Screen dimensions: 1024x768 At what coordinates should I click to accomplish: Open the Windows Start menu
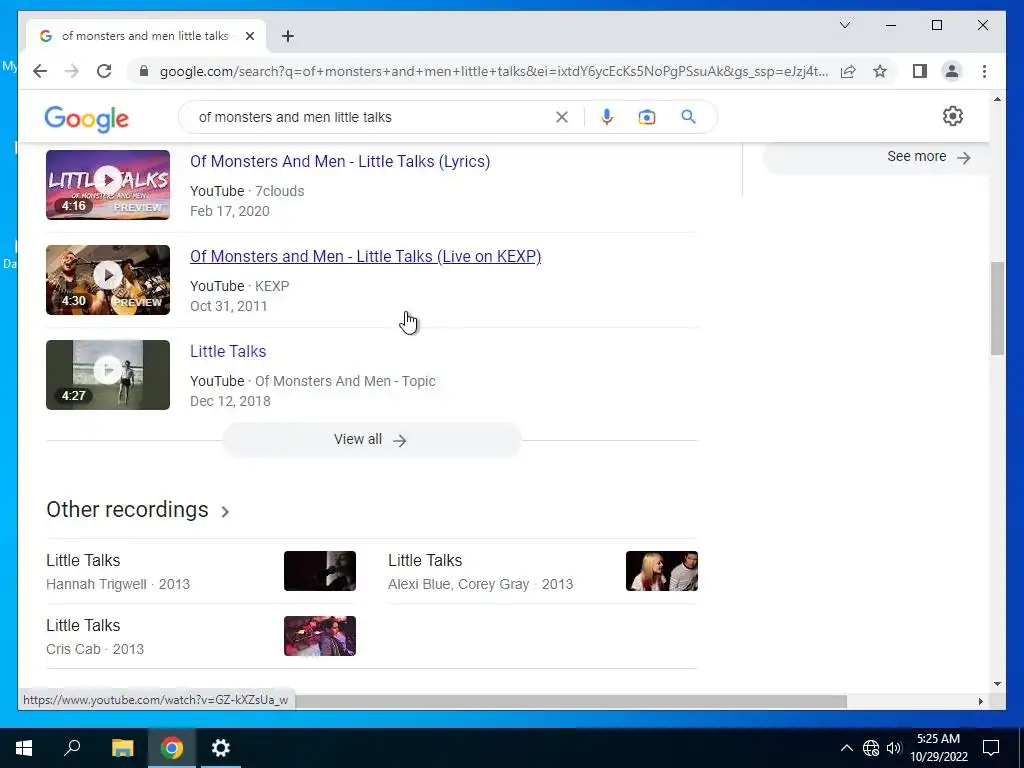[24, 748]
